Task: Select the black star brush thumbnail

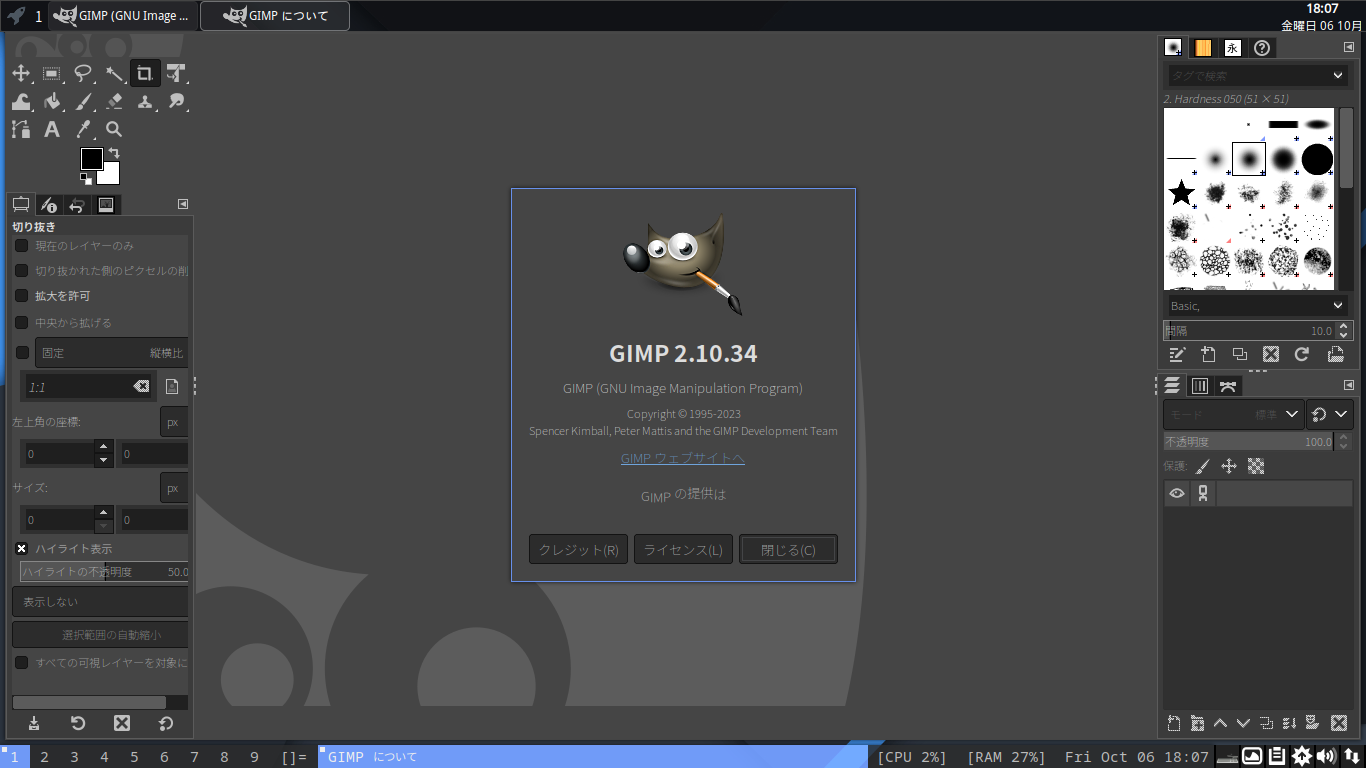Action: point(1182,193)
